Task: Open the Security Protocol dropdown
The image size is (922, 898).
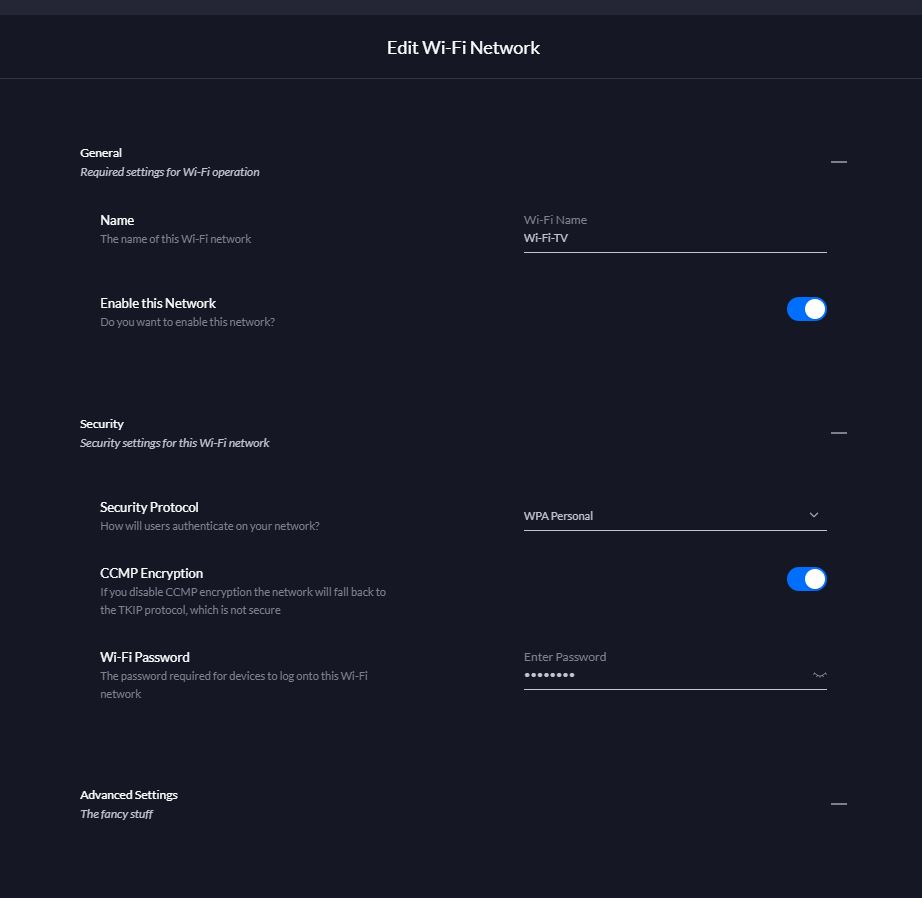Action: click(674, 516)
